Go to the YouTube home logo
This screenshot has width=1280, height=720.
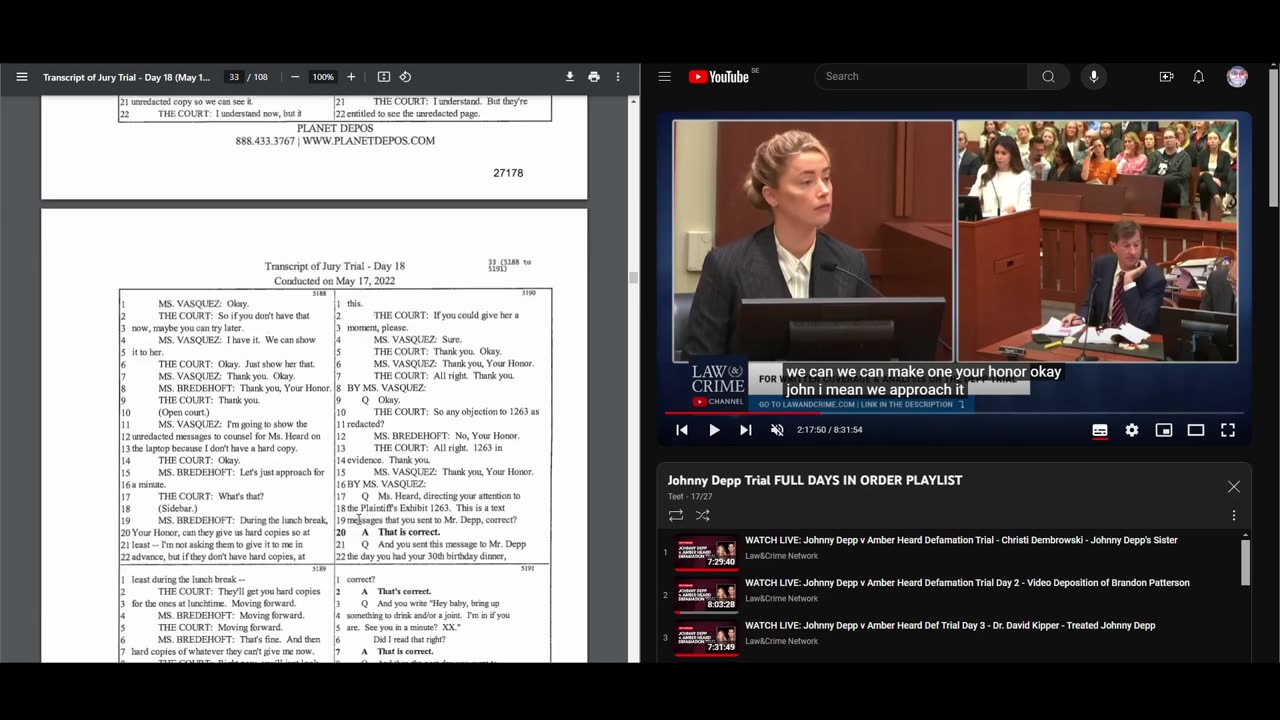[720, 77]
